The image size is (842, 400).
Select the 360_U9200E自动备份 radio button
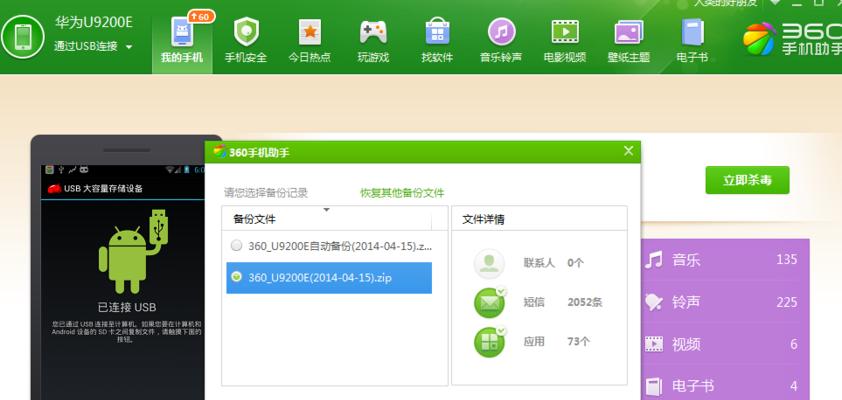236,246
